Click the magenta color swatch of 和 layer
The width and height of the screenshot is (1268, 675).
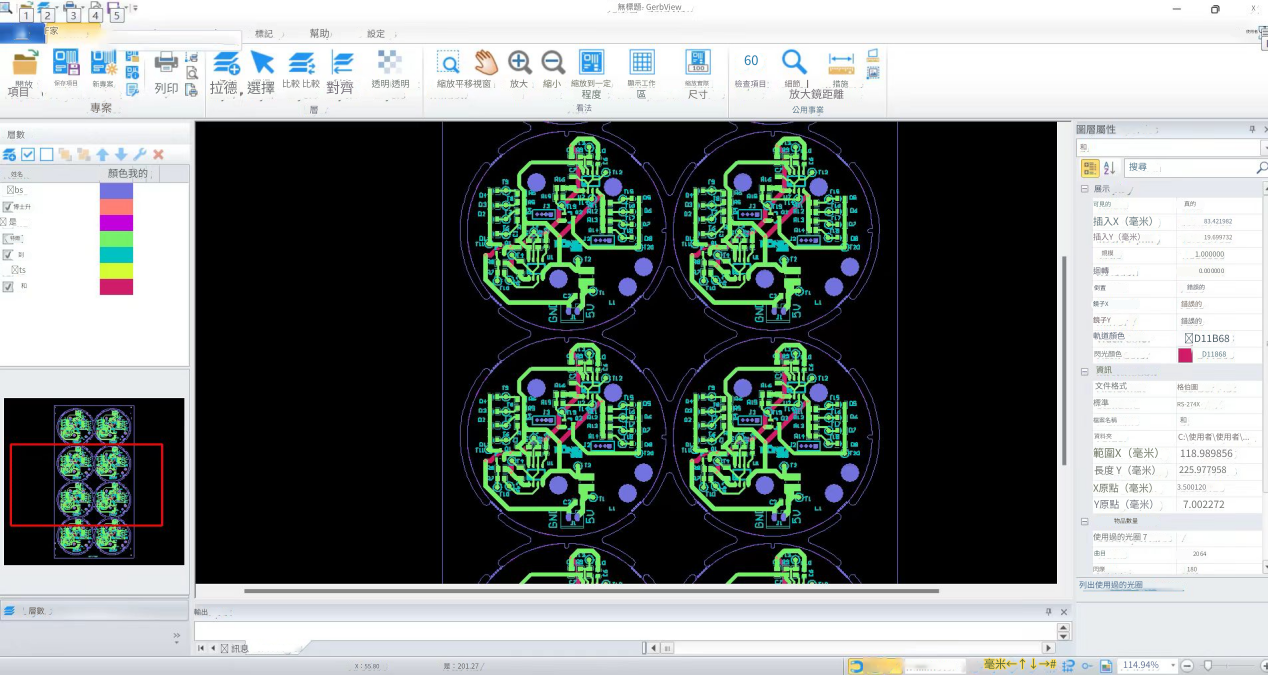[116, 287]
